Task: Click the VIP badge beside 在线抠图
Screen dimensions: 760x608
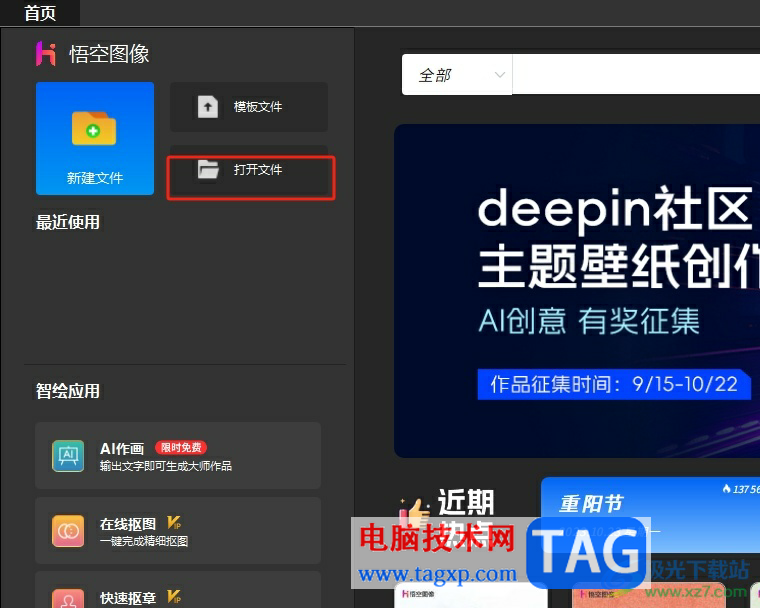Action: pyautogui.click(x=174, y=523)
